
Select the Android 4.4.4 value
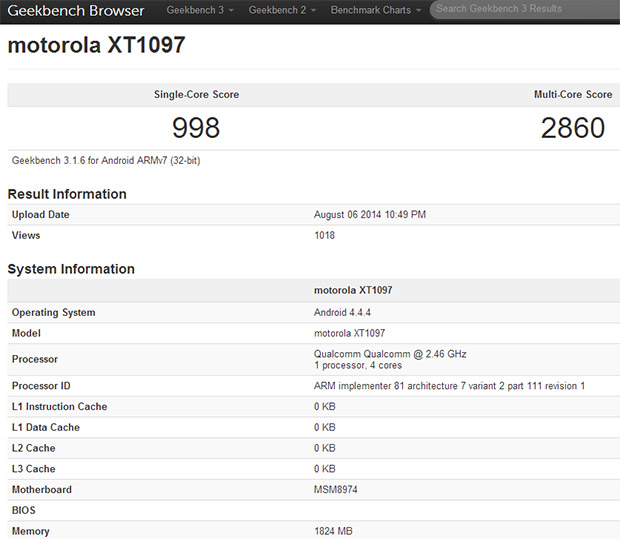tap(342, 312)
